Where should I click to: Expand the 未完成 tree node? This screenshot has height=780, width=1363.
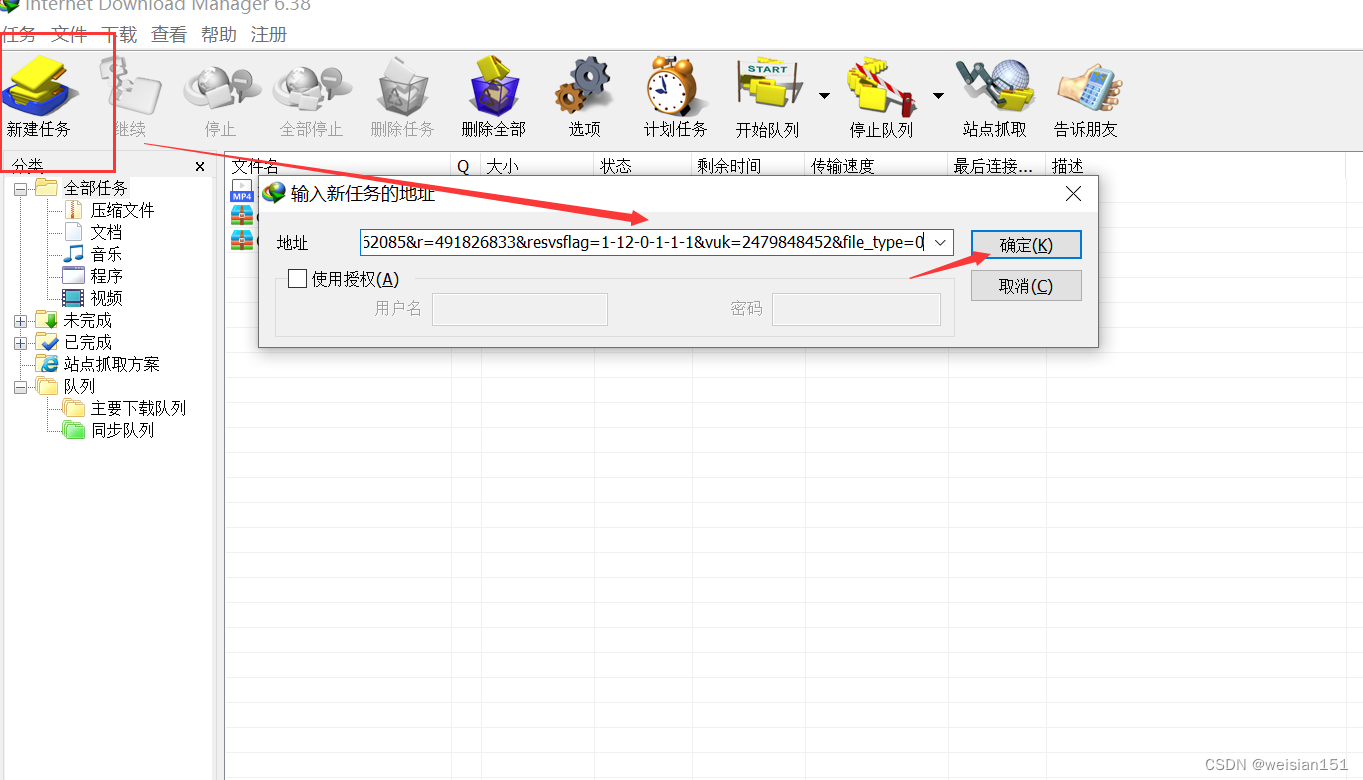(20, 321)
